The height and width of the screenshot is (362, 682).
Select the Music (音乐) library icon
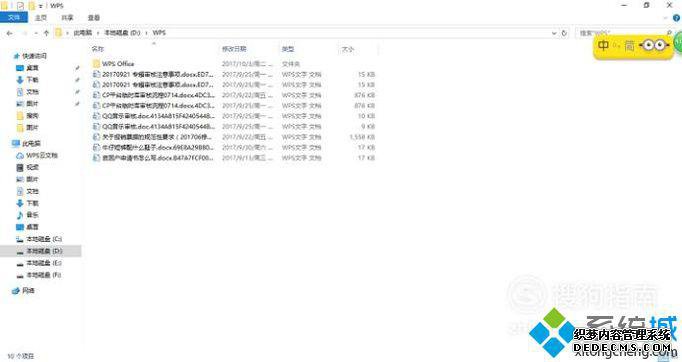click(x=20, y=215)
